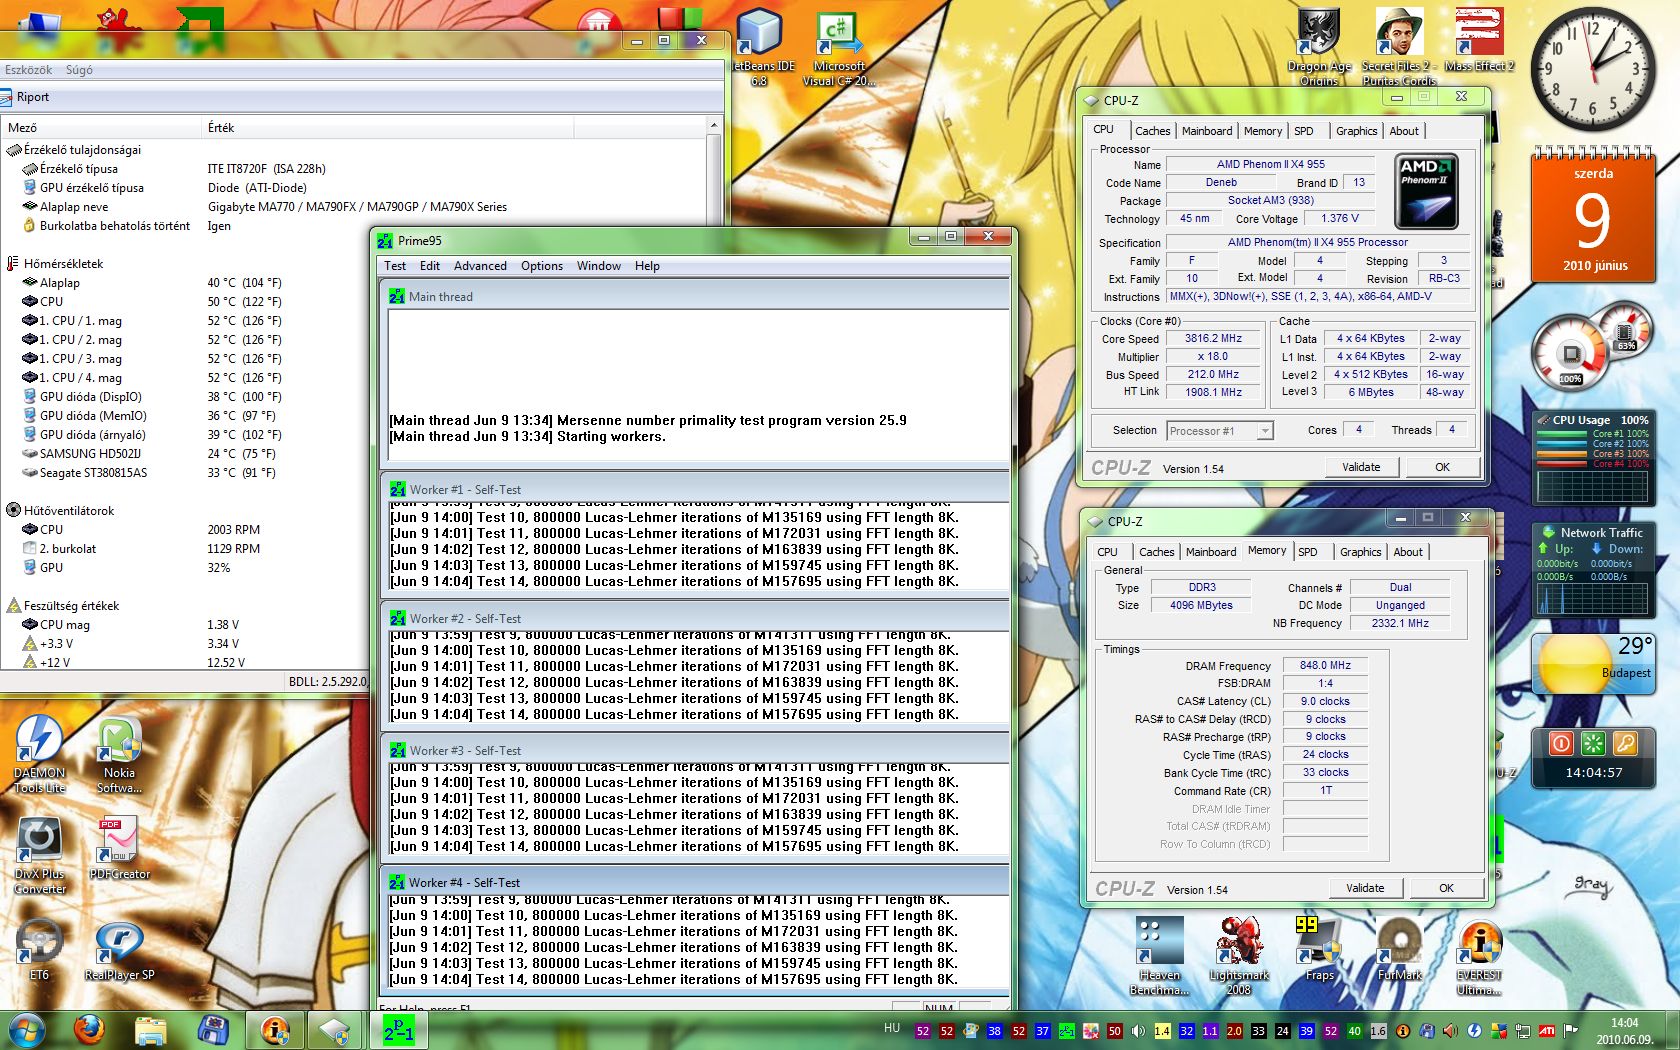
Task: Click the Worker #3 - Self-Test title bar
Action: [695, 750]
